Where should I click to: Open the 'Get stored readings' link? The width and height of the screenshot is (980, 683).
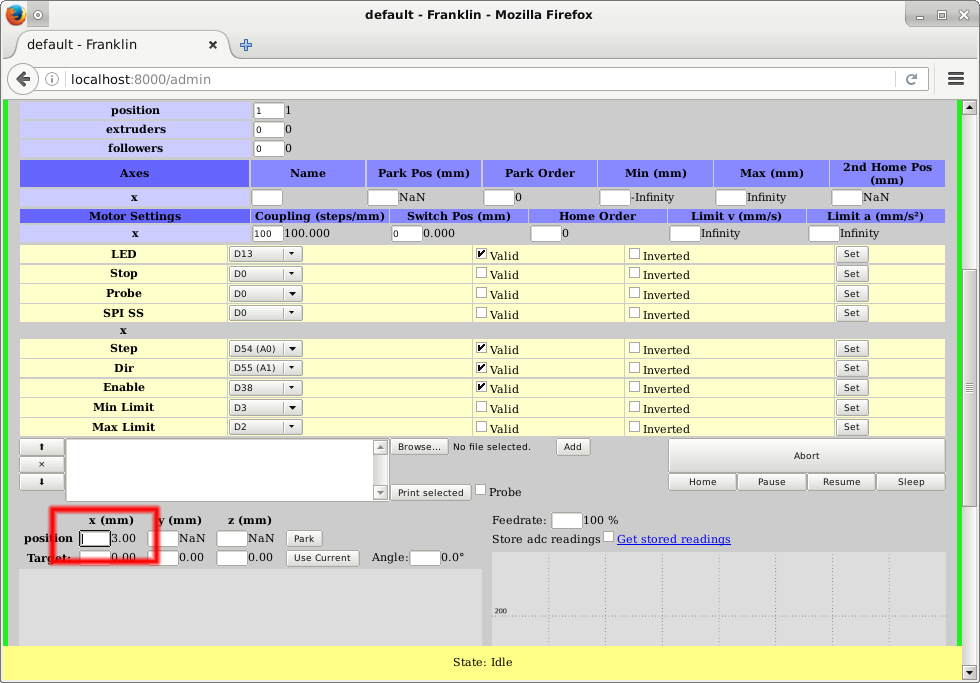(673, 539)
